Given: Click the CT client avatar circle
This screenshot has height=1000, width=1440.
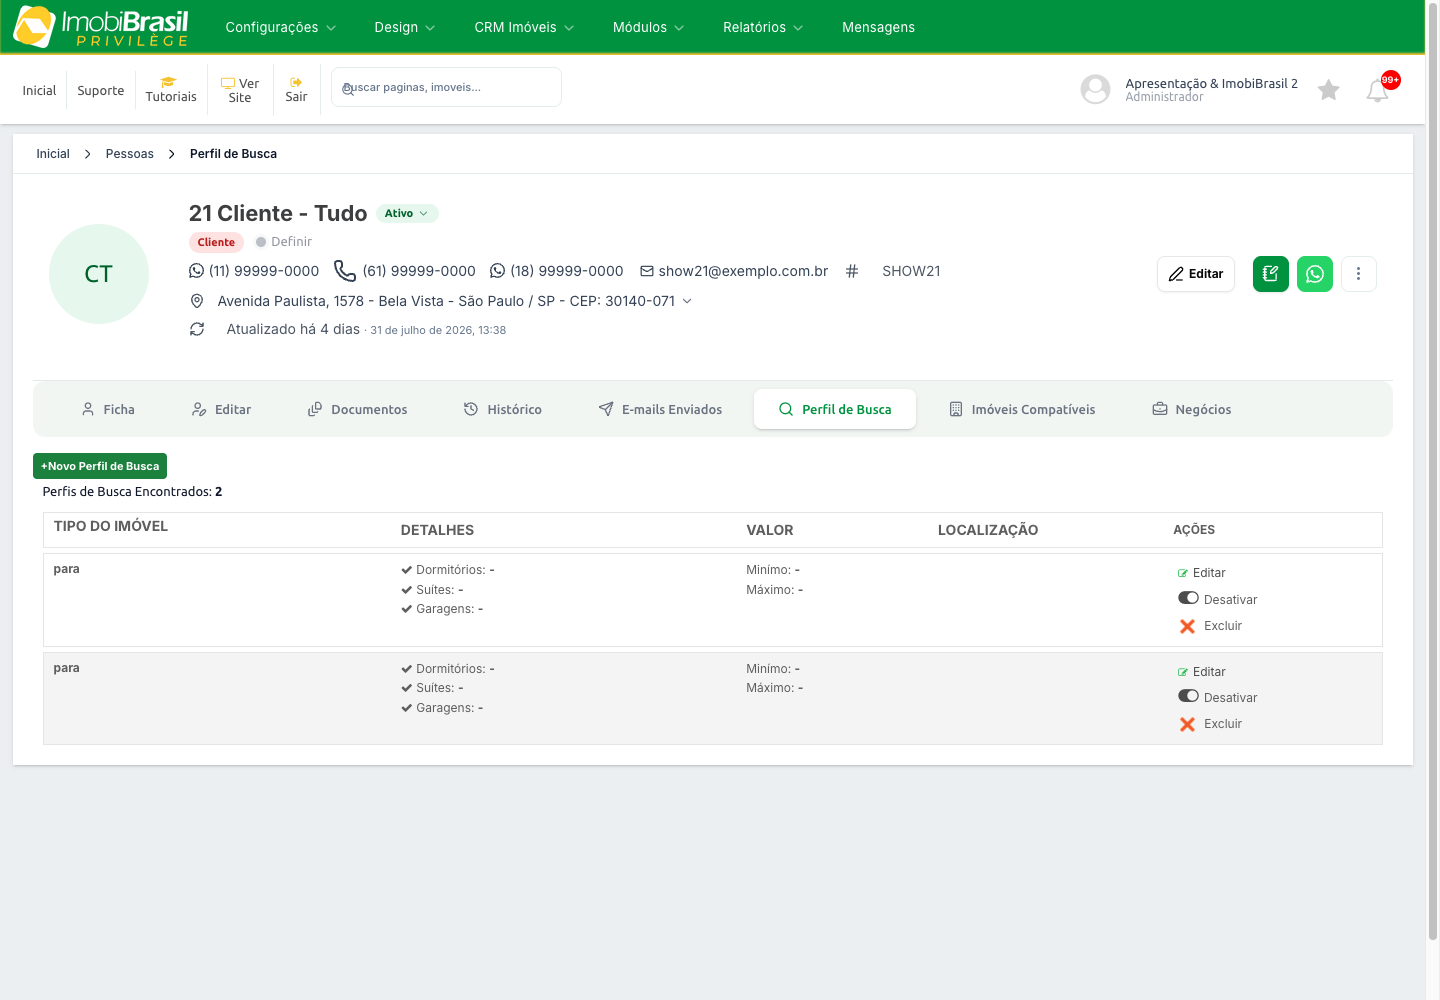Looking at the screenshot, I should [99, 274].
